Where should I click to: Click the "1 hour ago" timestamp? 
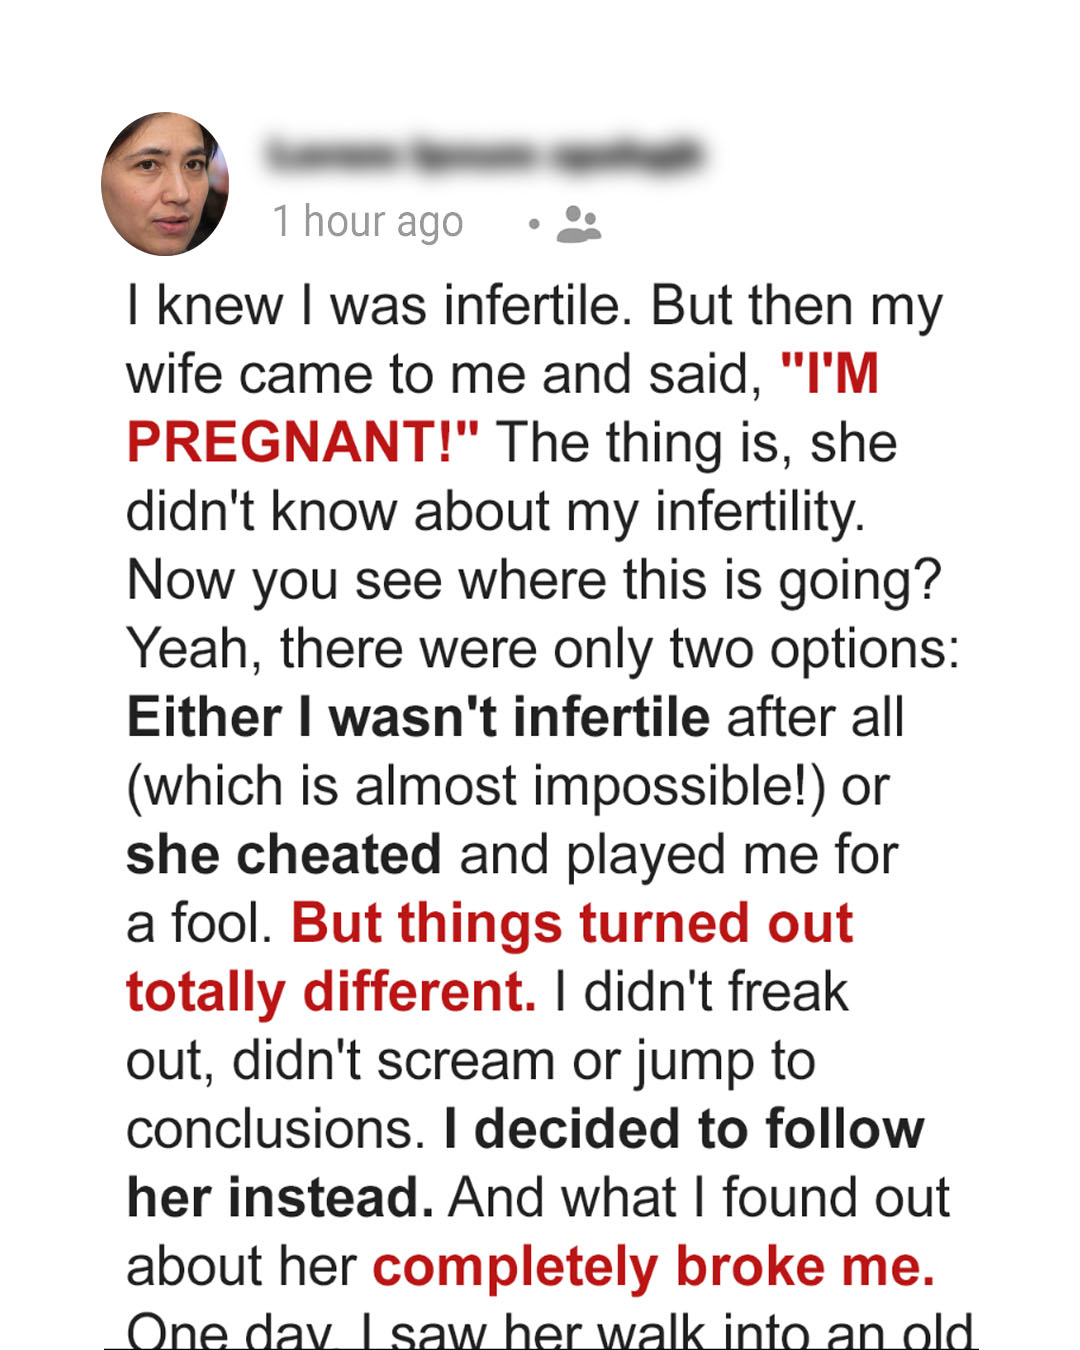pyautogui.click(x=368, y=222)
